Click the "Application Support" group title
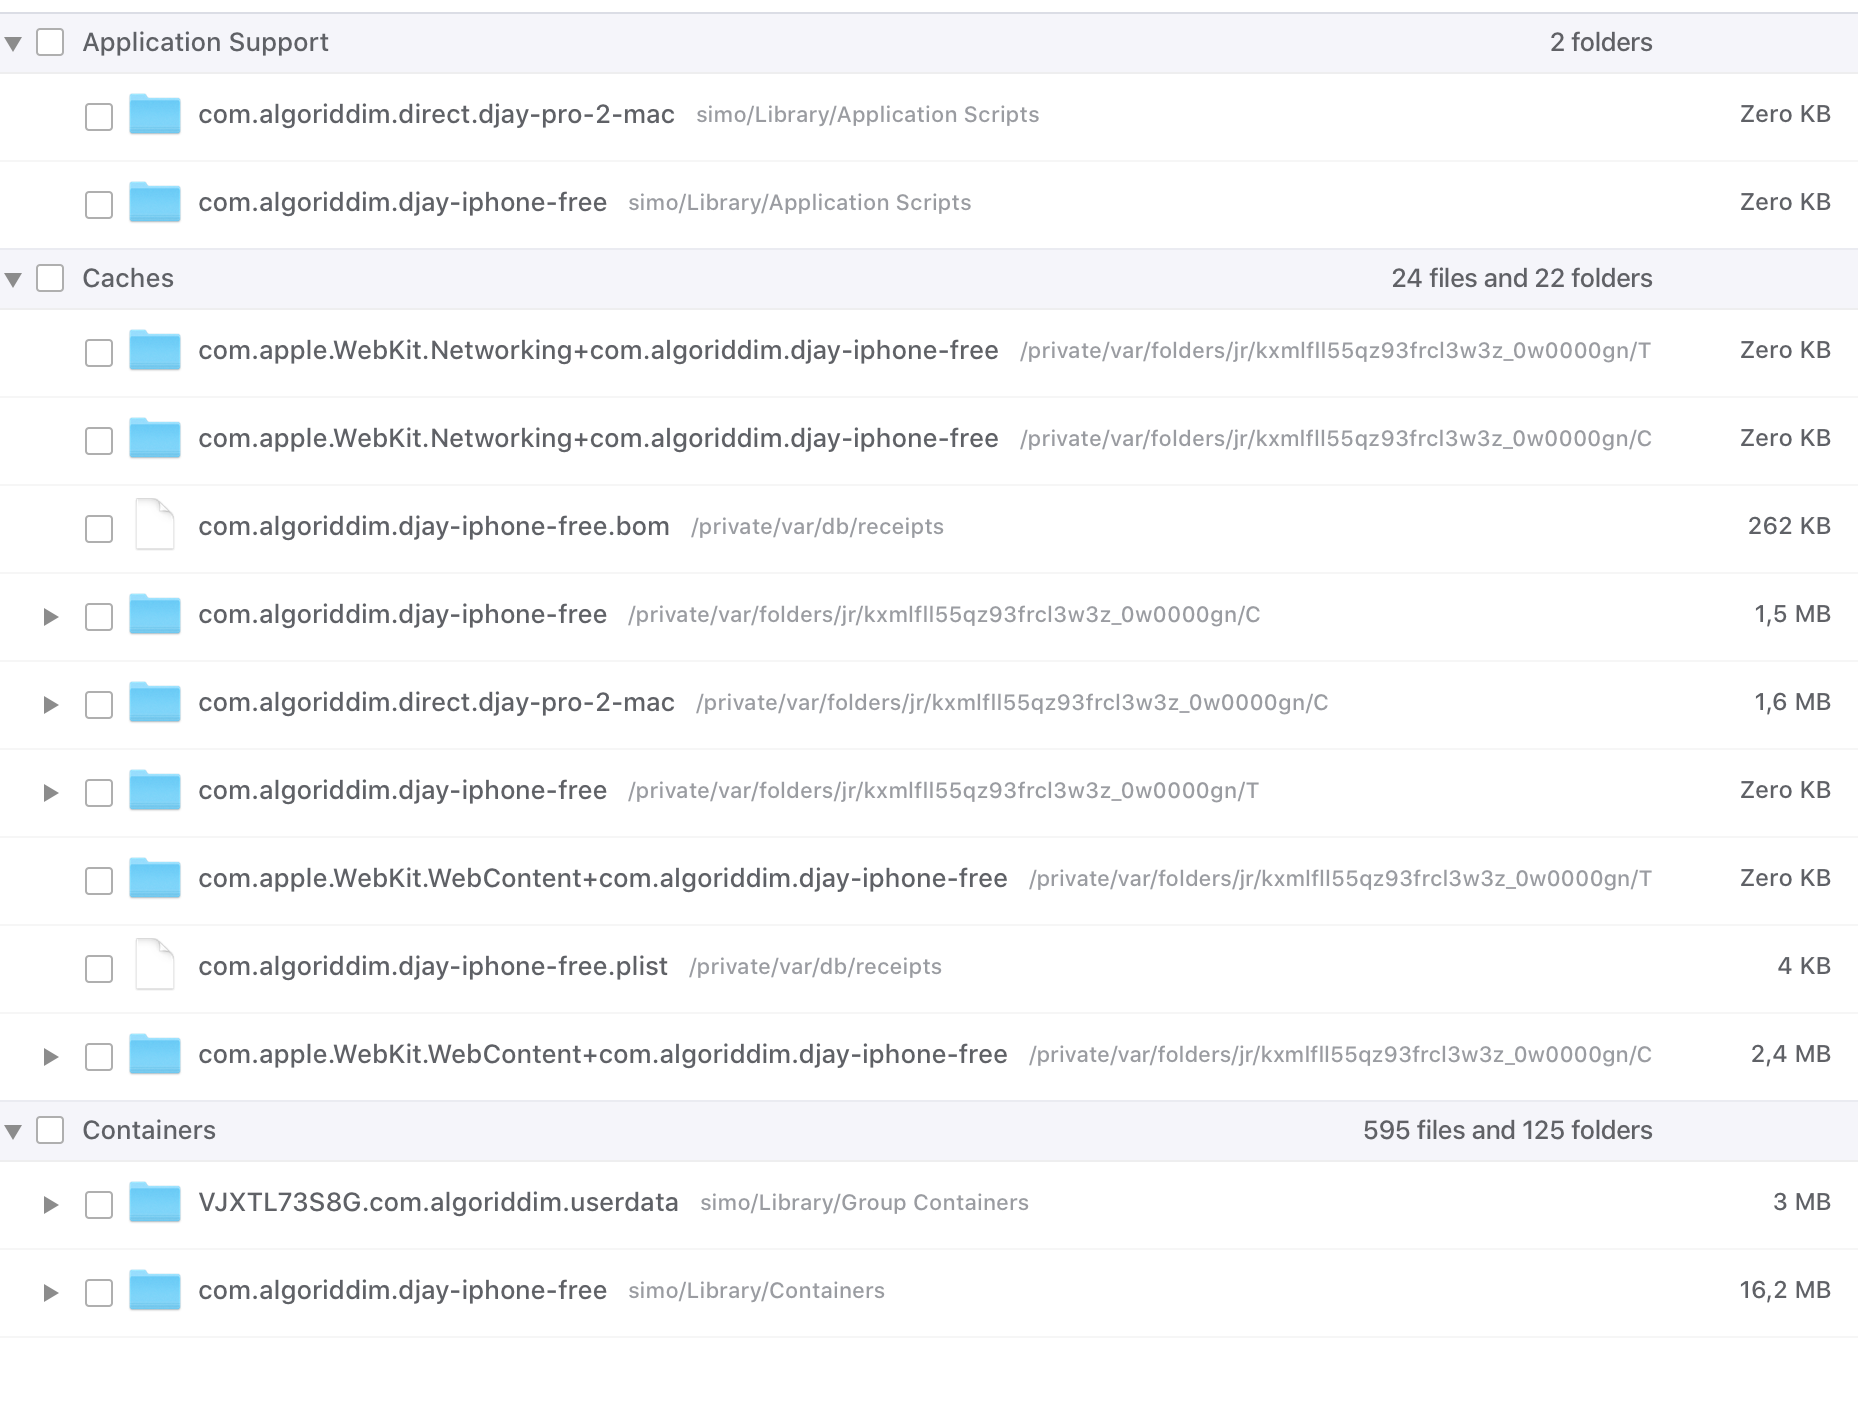Screen dimensions: 1858x1412 click(x=205, y=42)
